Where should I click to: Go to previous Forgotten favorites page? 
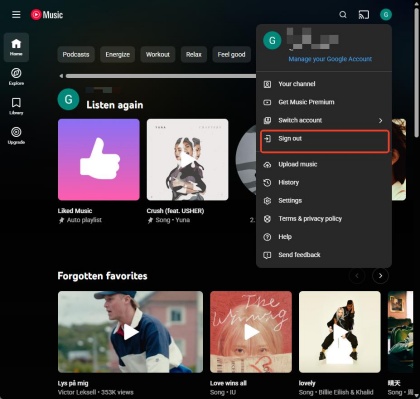[357, 276]
